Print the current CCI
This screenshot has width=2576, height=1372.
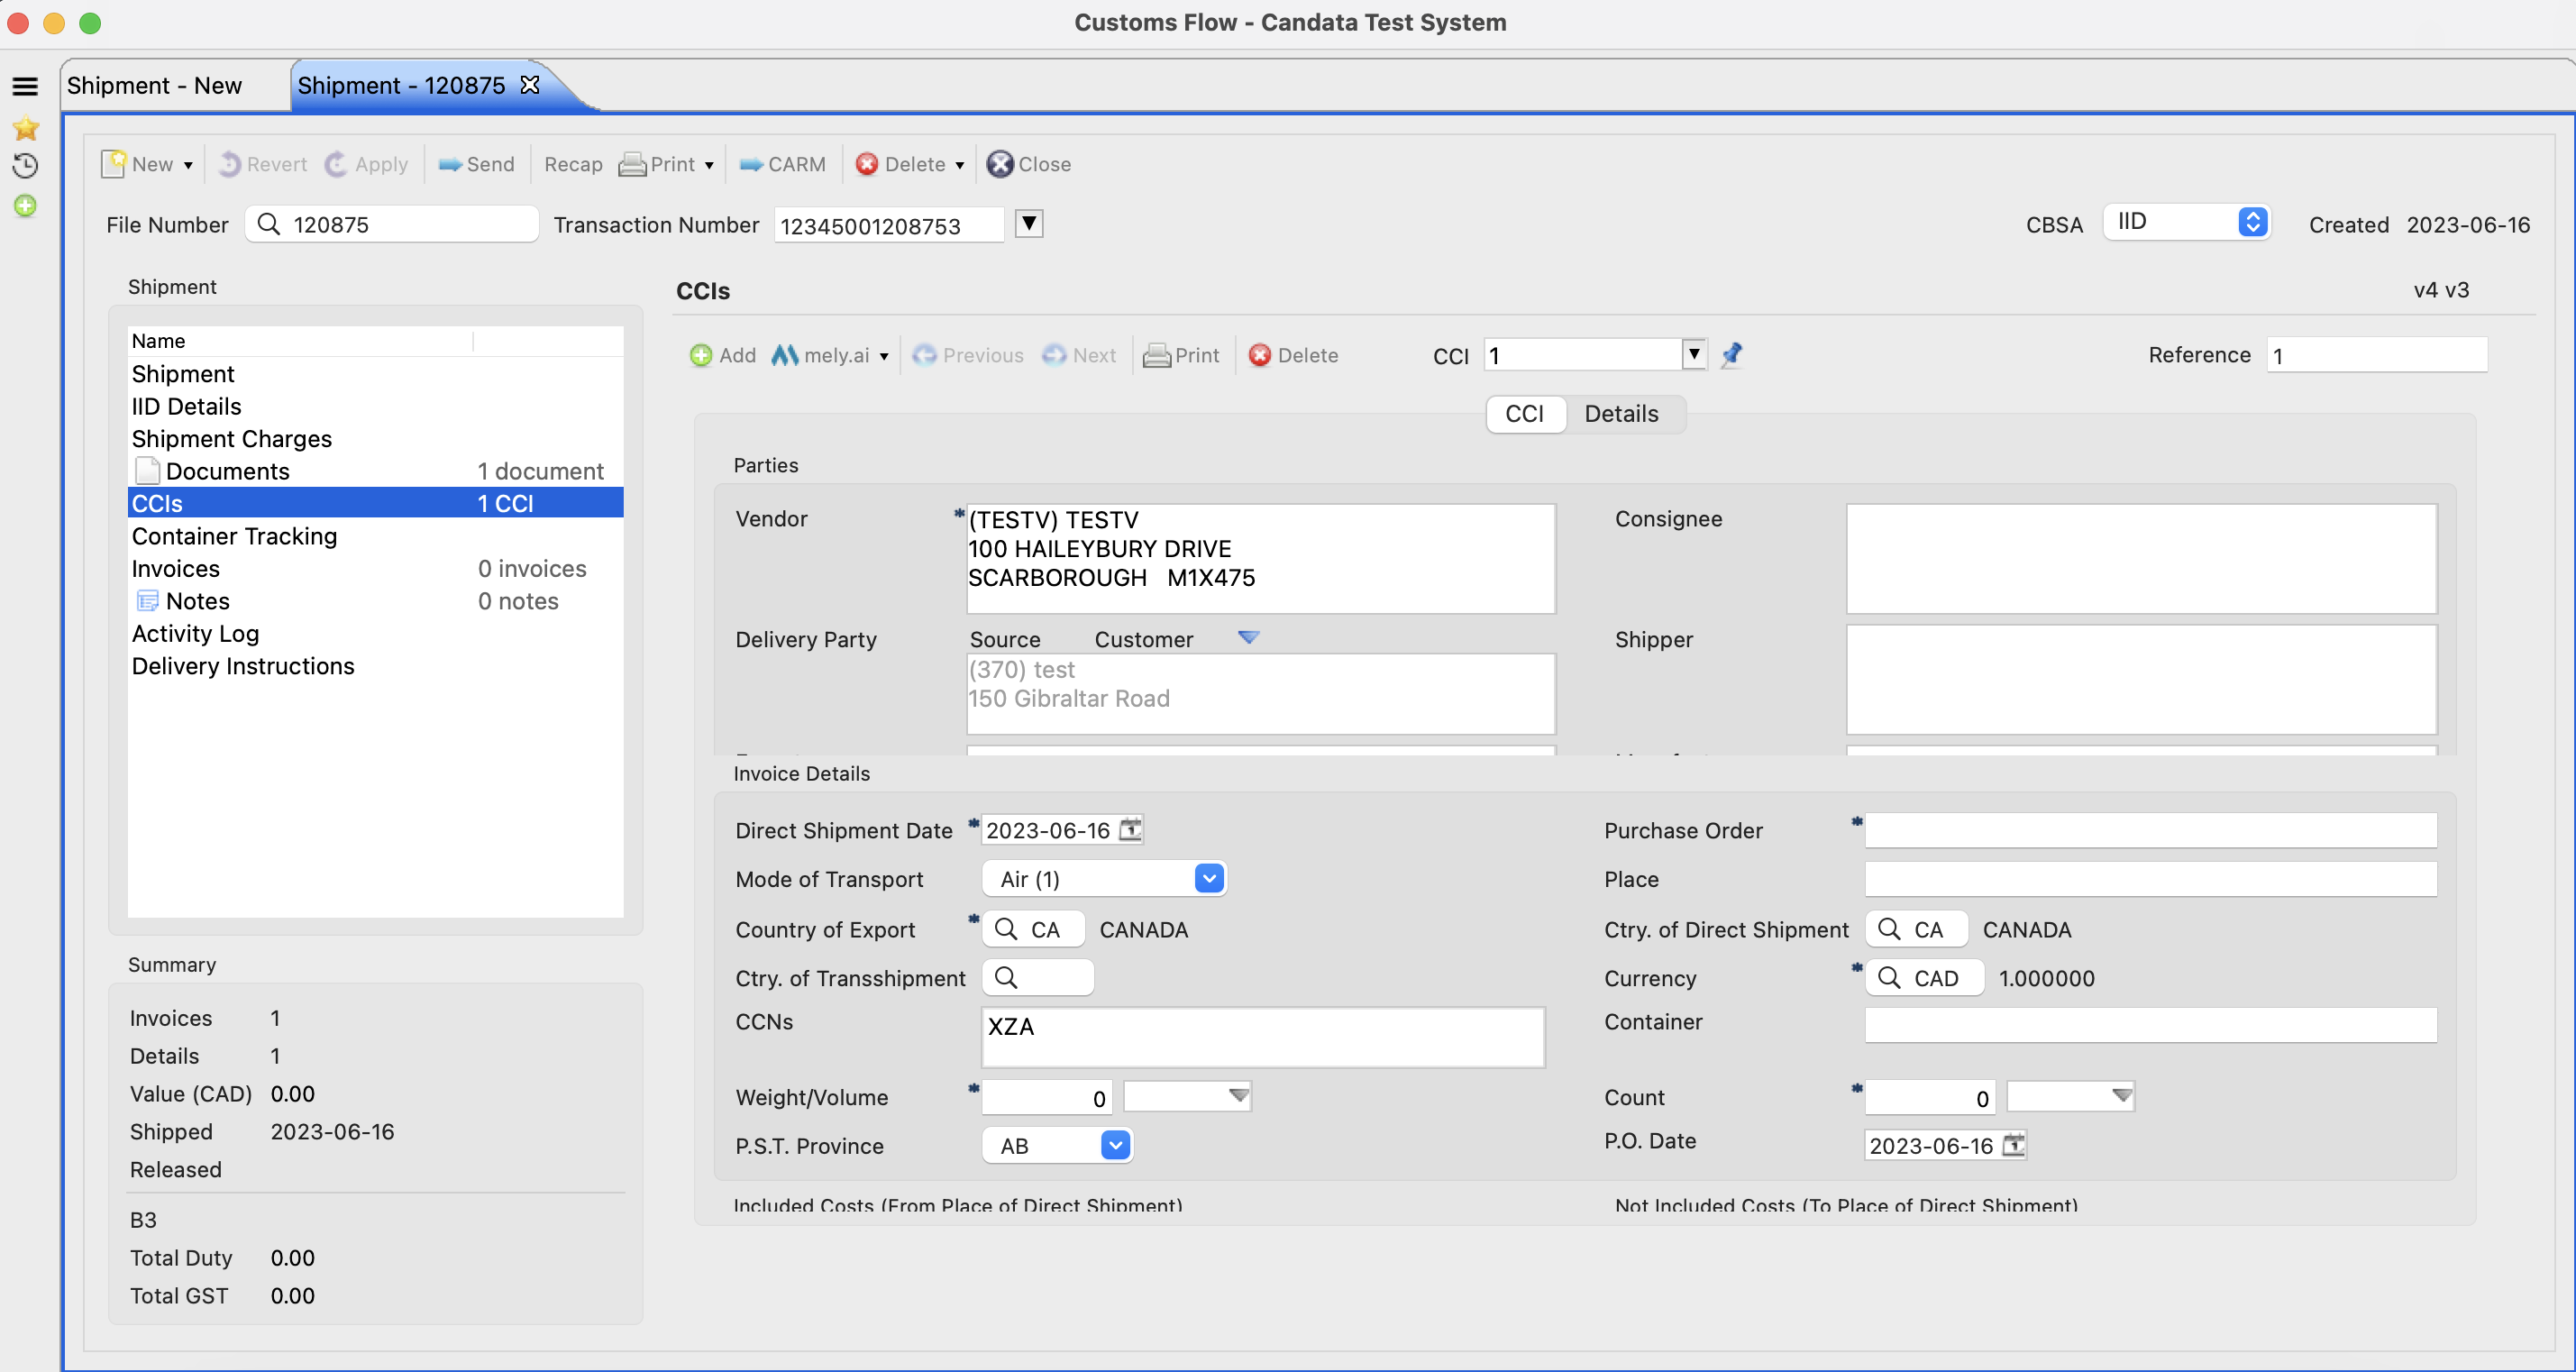pyautogui.click(x=1181, y=355)
